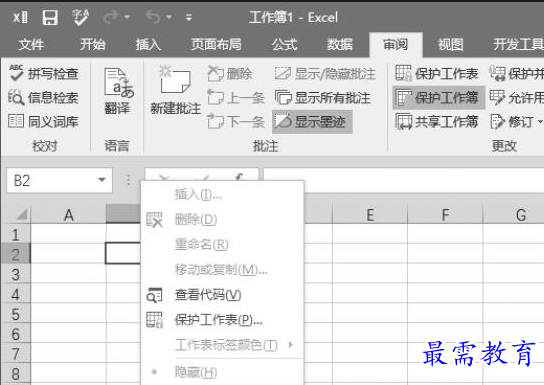The height and width of the screenshot is (385, 544).
Task: Click the undo arrow in the quick access toolbar
Action: (153, 17)
